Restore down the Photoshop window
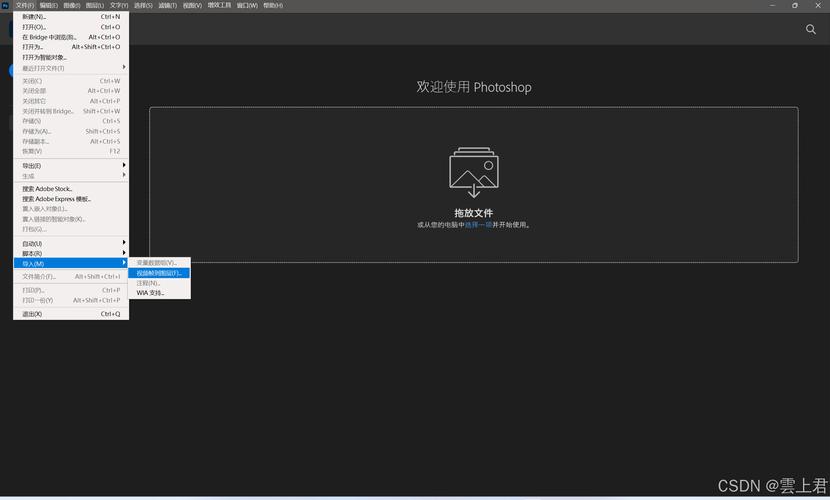Screen dimensions: 830x500 tap(795, 5)
